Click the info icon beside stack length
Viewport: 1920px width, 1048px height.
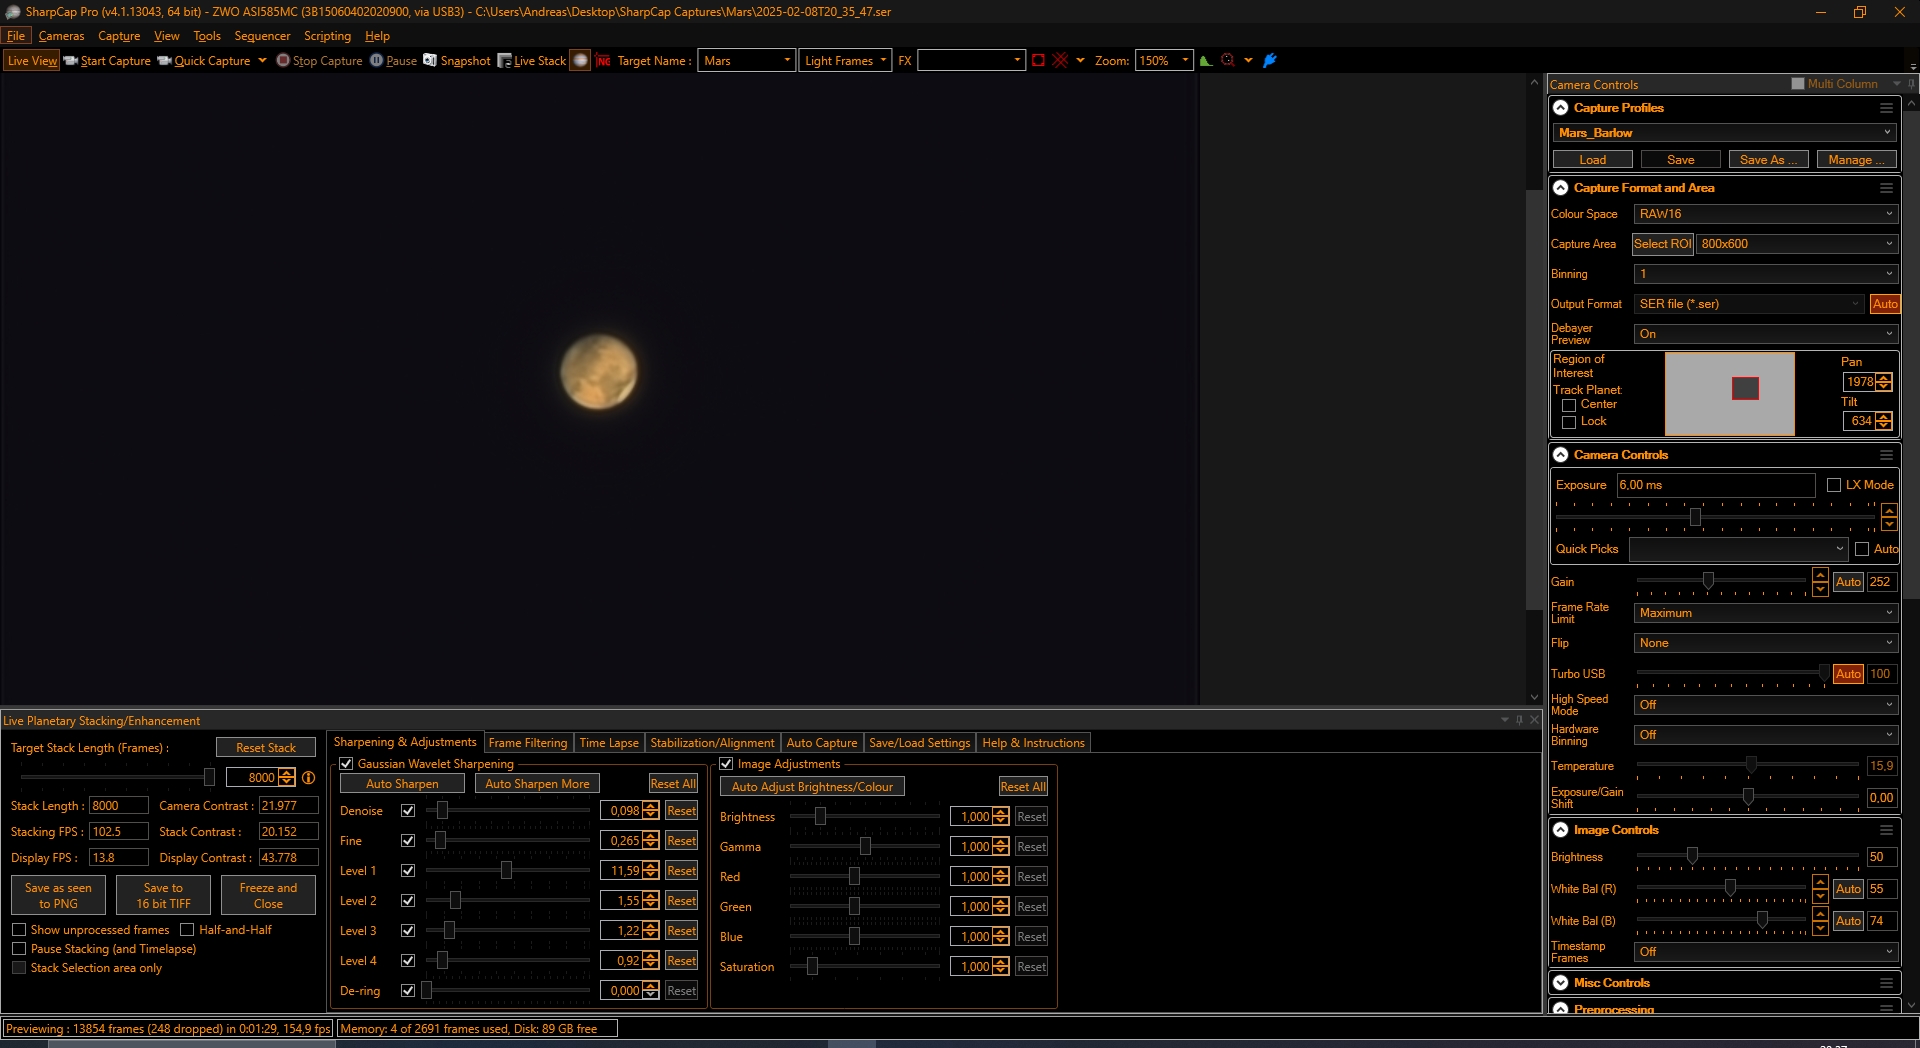(309, 778)
